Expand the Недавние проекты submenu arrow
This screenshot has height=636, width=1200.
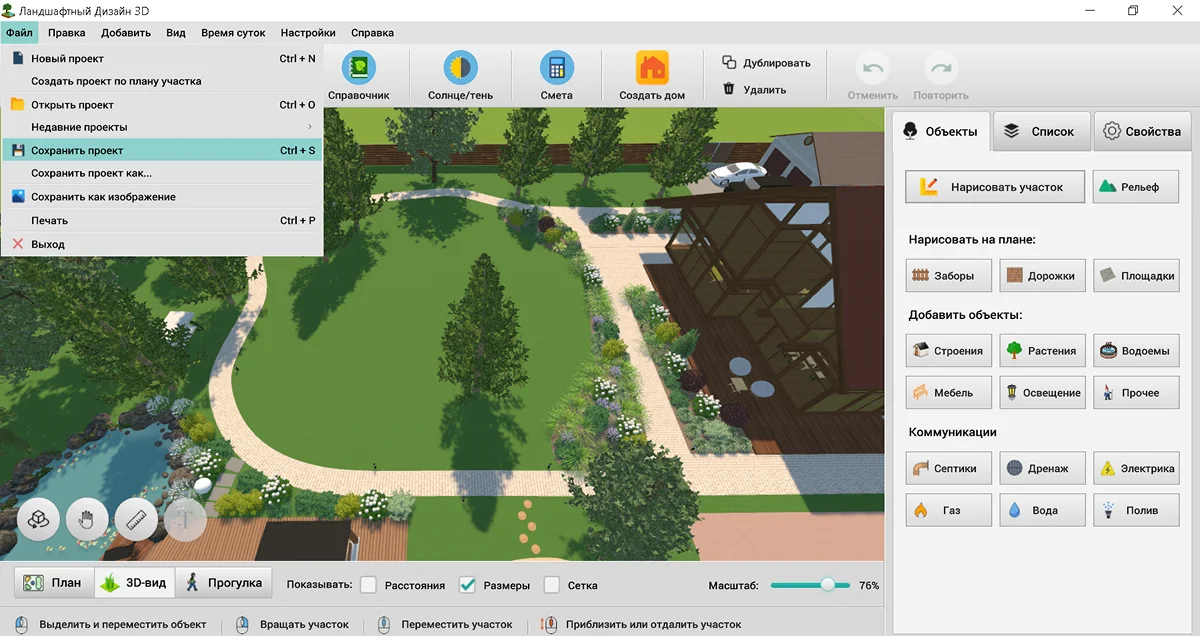(310, 127)
